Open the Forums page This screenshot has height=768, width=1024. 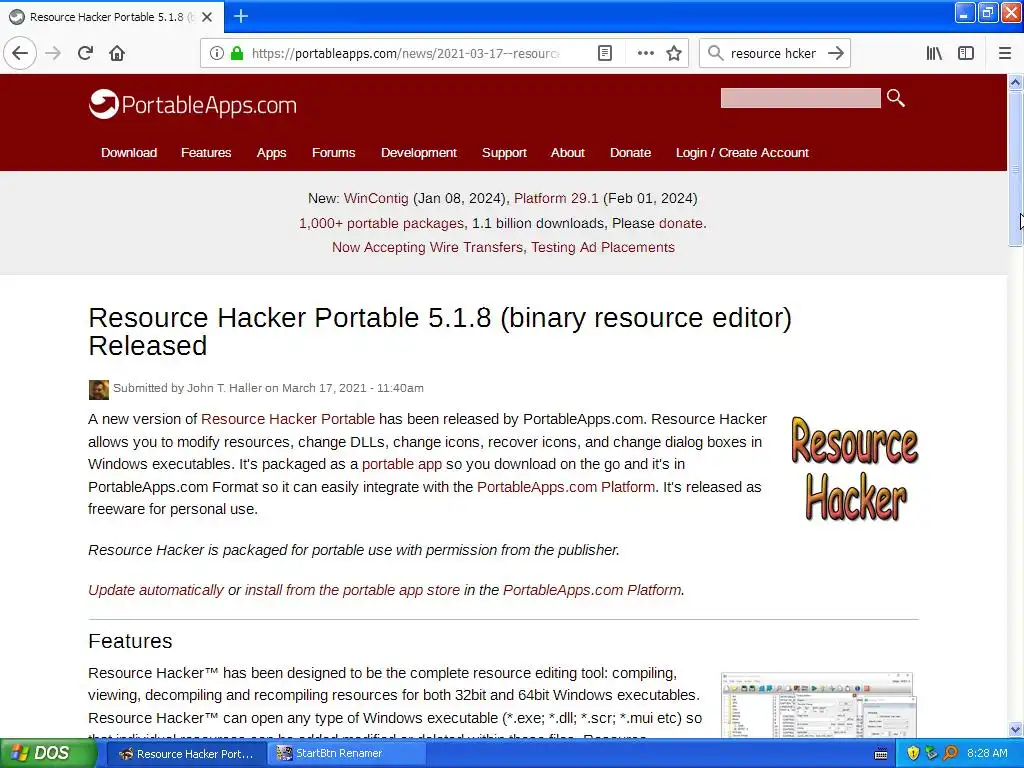click(x=333, y=153)
